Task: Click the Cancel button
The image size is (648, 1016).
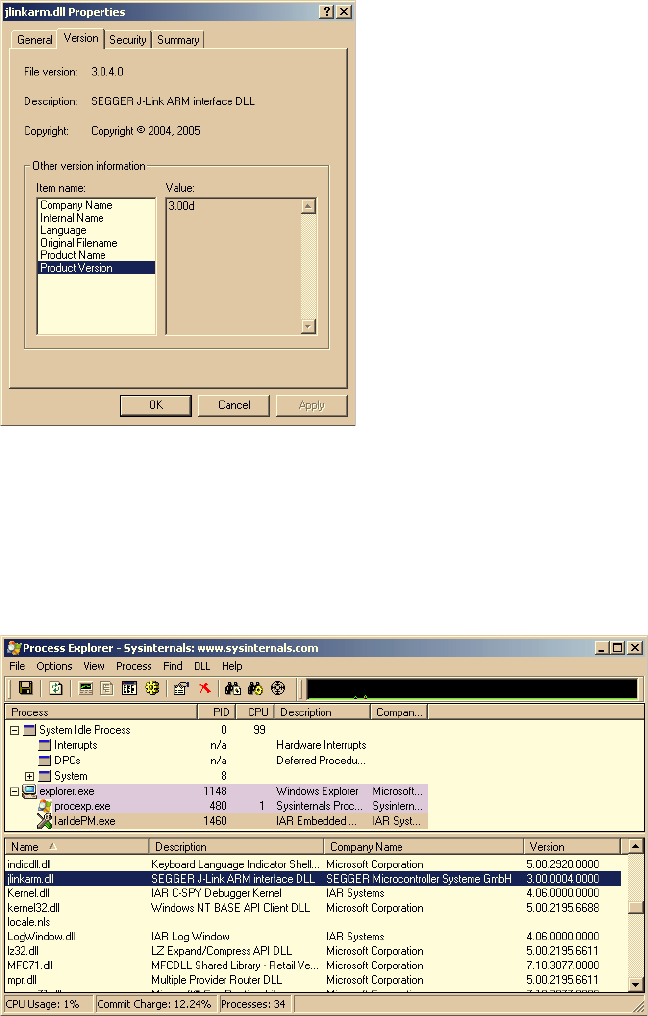Action: pos(234,405)
